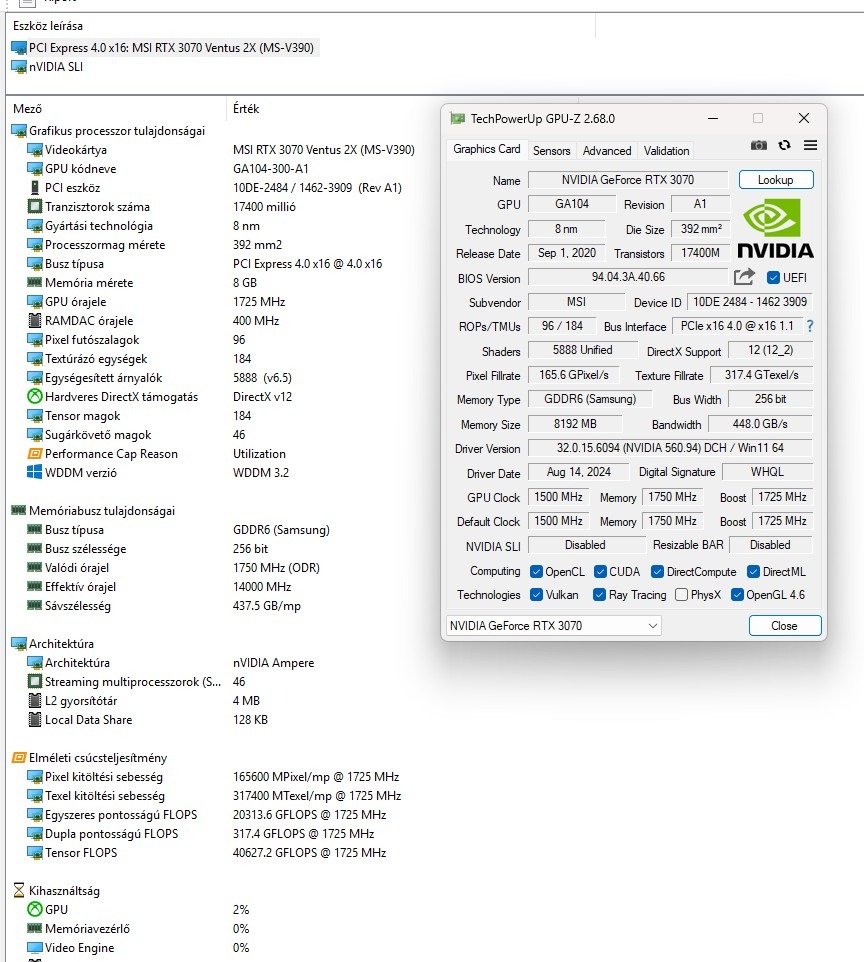This screenshot has height=962, width=864.
Task: Click the Driver Version field
Action: pyautogui.click(x=670, y=448)
